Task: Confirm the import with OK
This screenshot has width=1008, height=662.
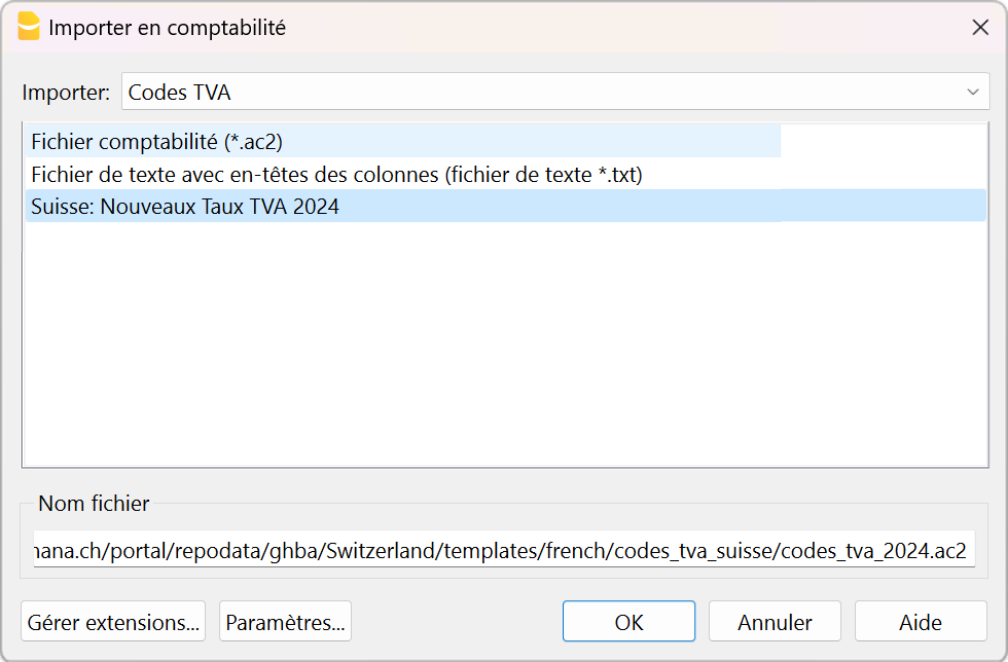Action: (629, 621)
